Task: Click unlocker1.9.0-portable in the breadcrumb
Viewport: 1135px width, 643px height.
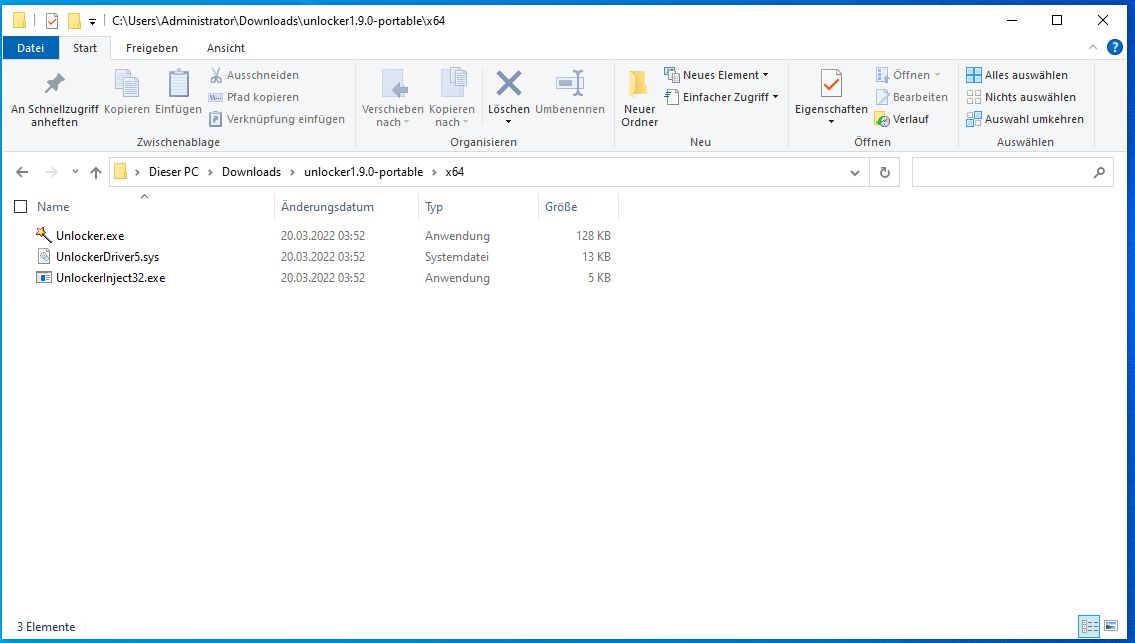Action: tap(363, 172)
